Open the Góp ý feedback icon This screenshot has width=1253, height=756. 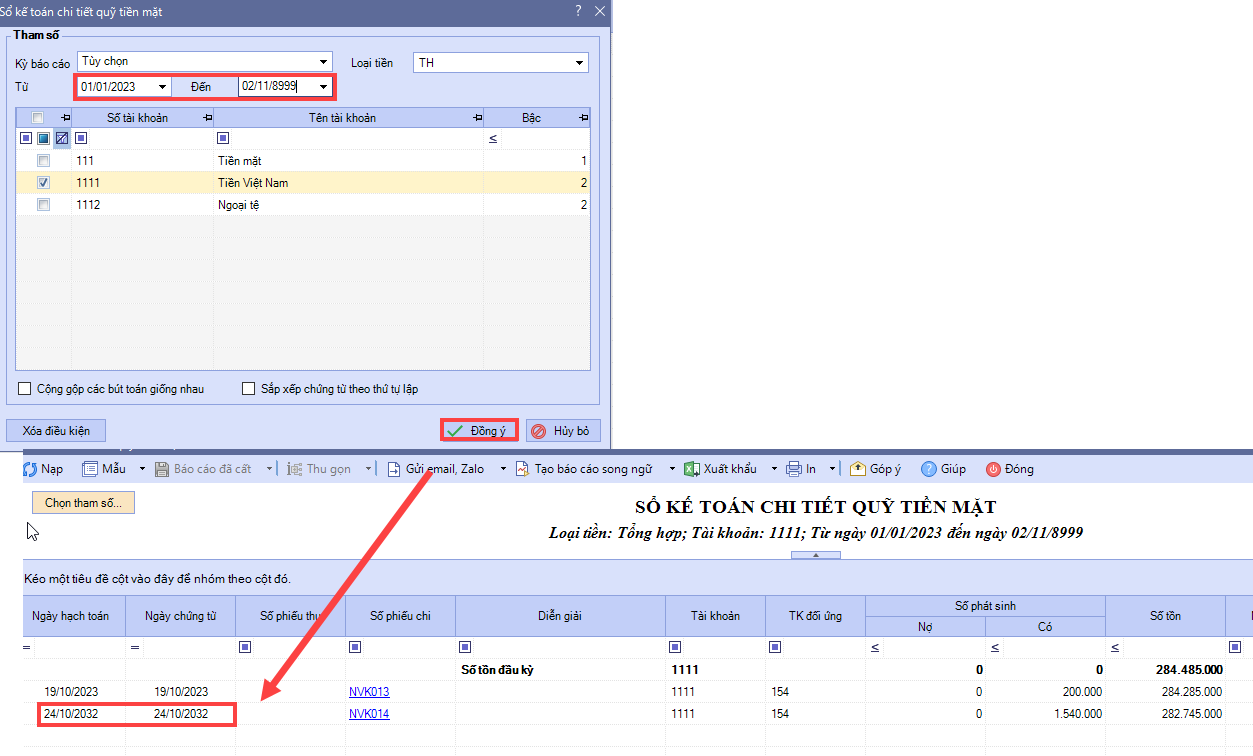[x=857, y=469]
